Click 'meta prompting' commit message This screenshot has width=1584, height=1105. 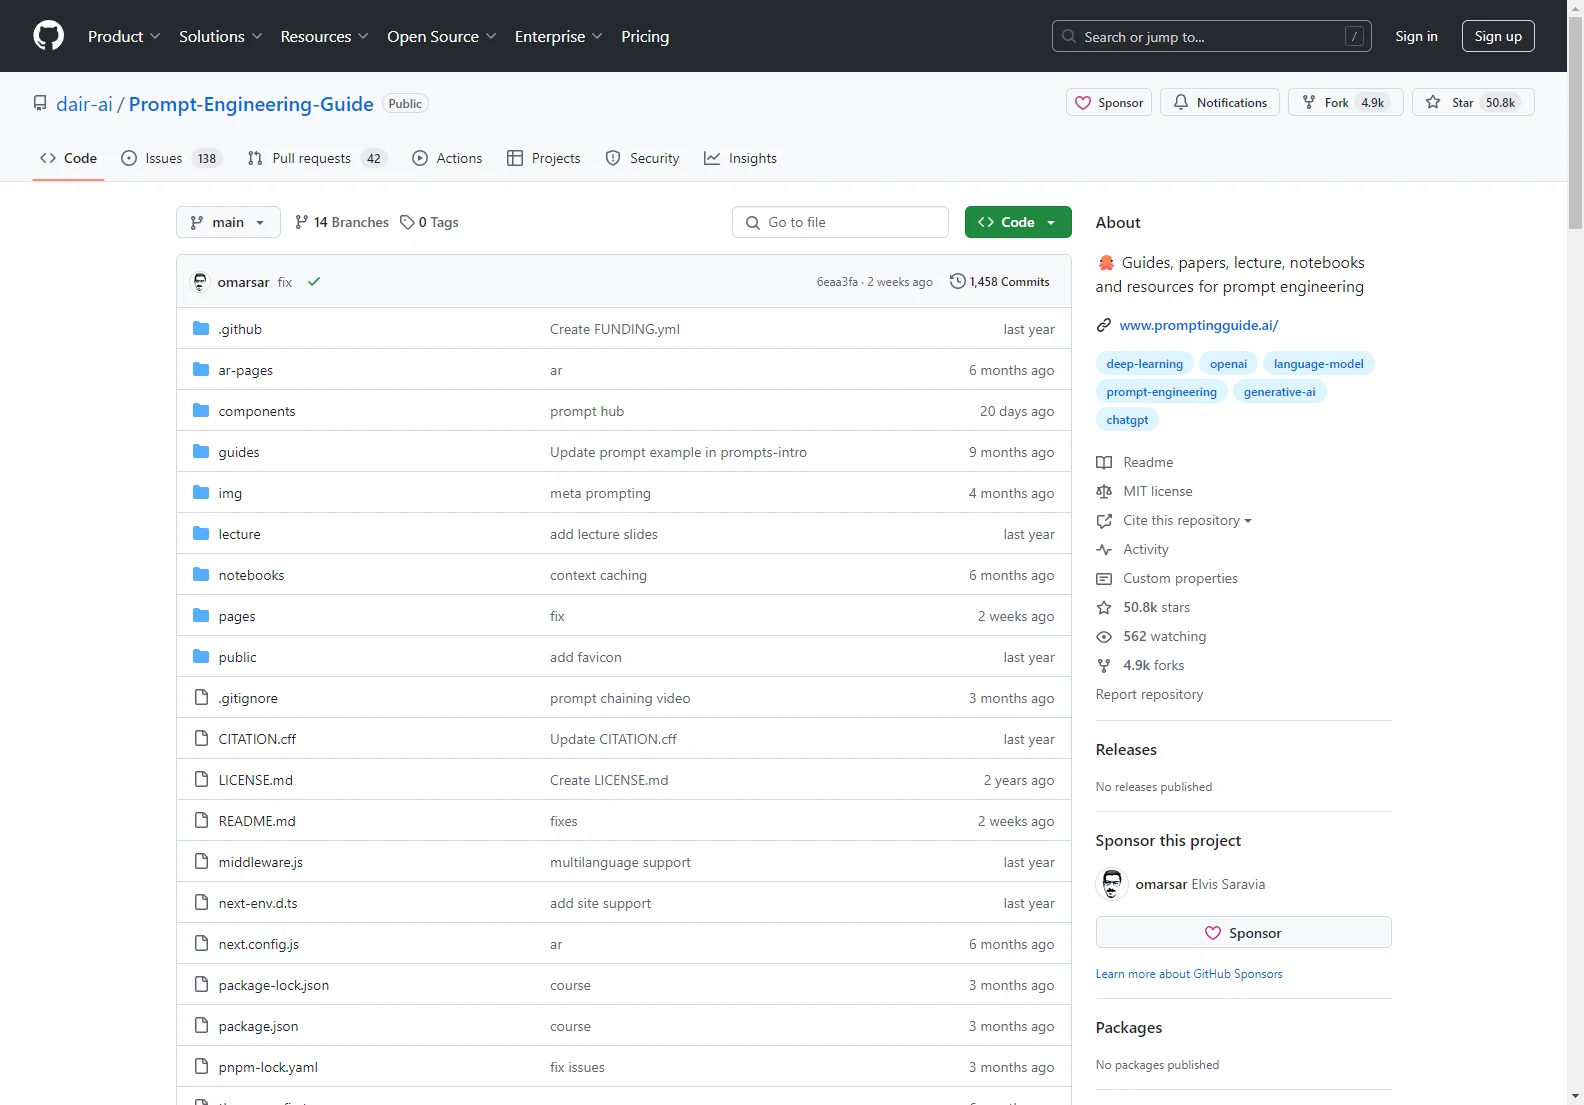tap(600, 493)
